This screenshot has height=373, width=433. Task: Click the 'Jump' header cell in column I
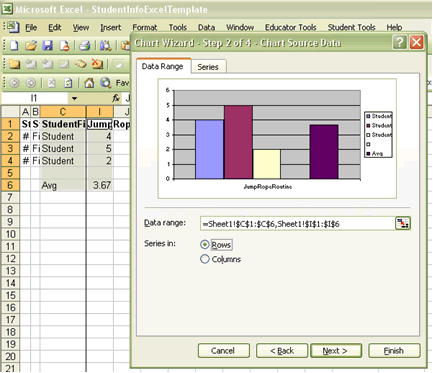99,124
